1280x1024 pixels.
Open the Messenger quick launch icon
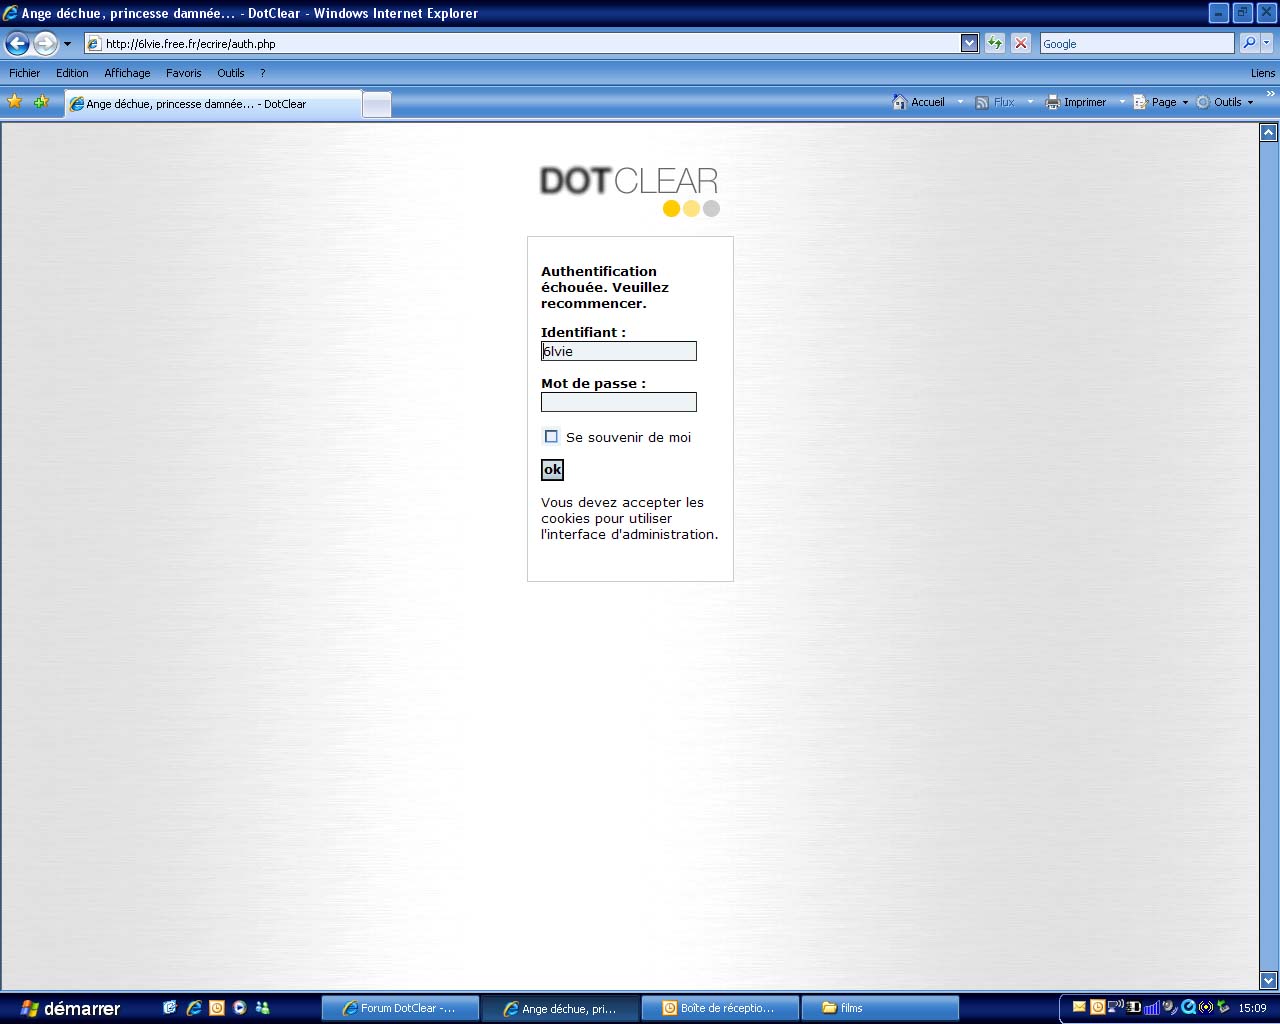click(x=263, y=1008)
